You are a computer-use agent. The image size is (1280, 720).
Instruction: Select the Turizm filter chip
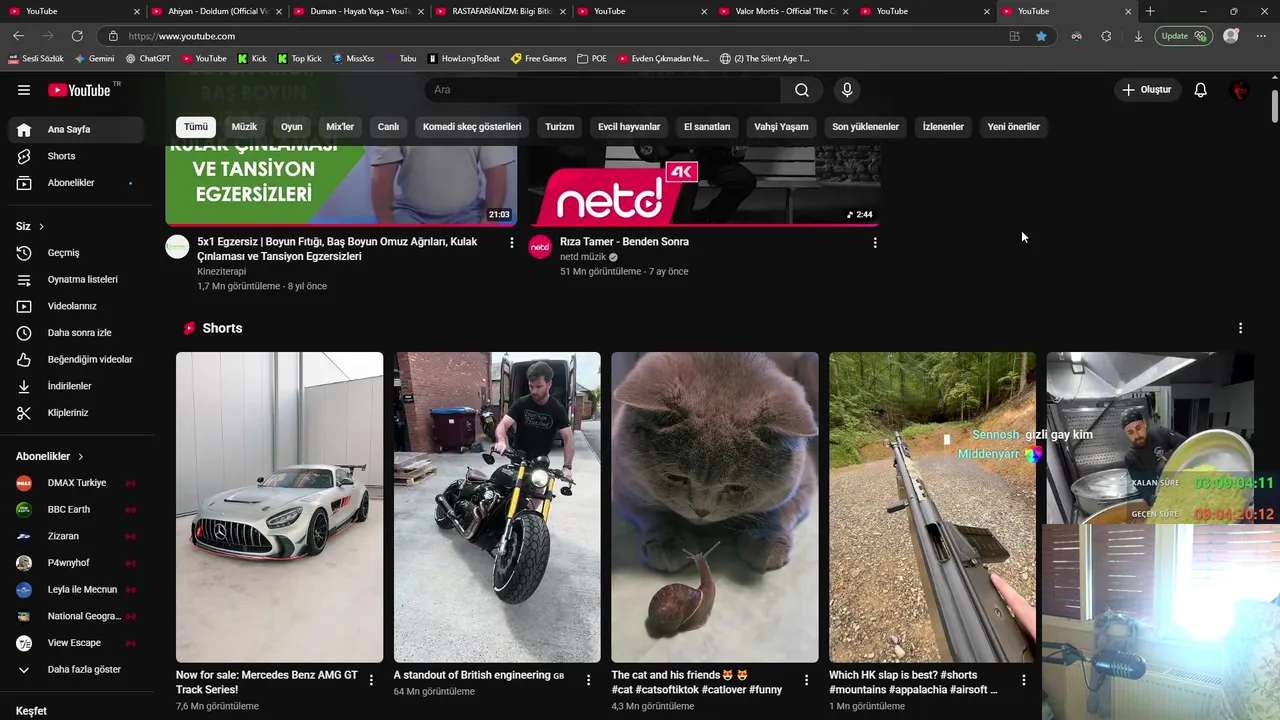tap(560, 127)
